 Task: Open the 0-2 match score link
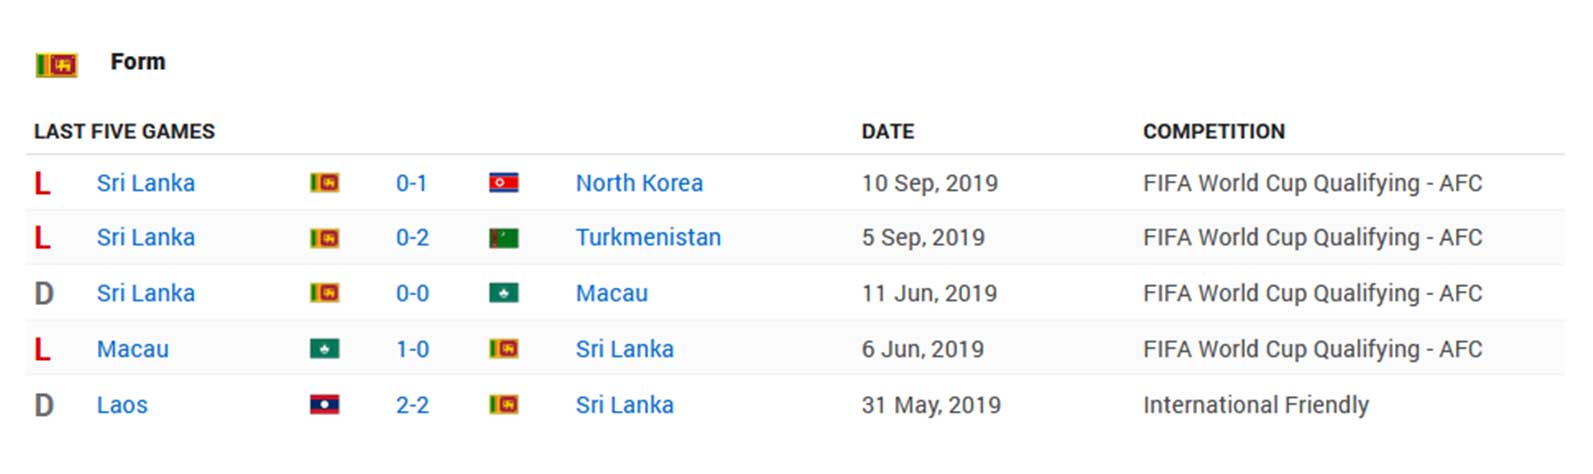[412, 238]
